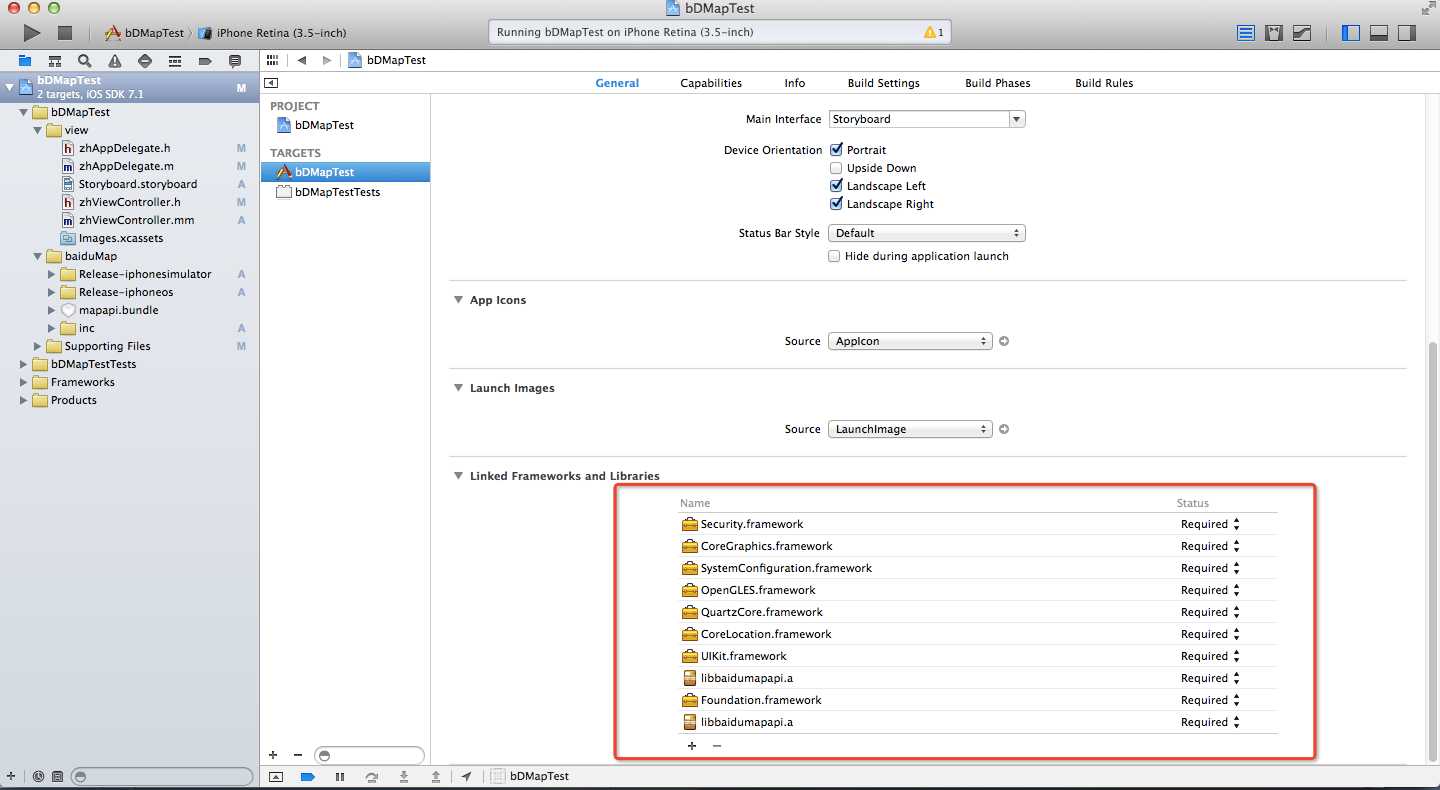Open App Icons Source dropdown

(910, 341)
